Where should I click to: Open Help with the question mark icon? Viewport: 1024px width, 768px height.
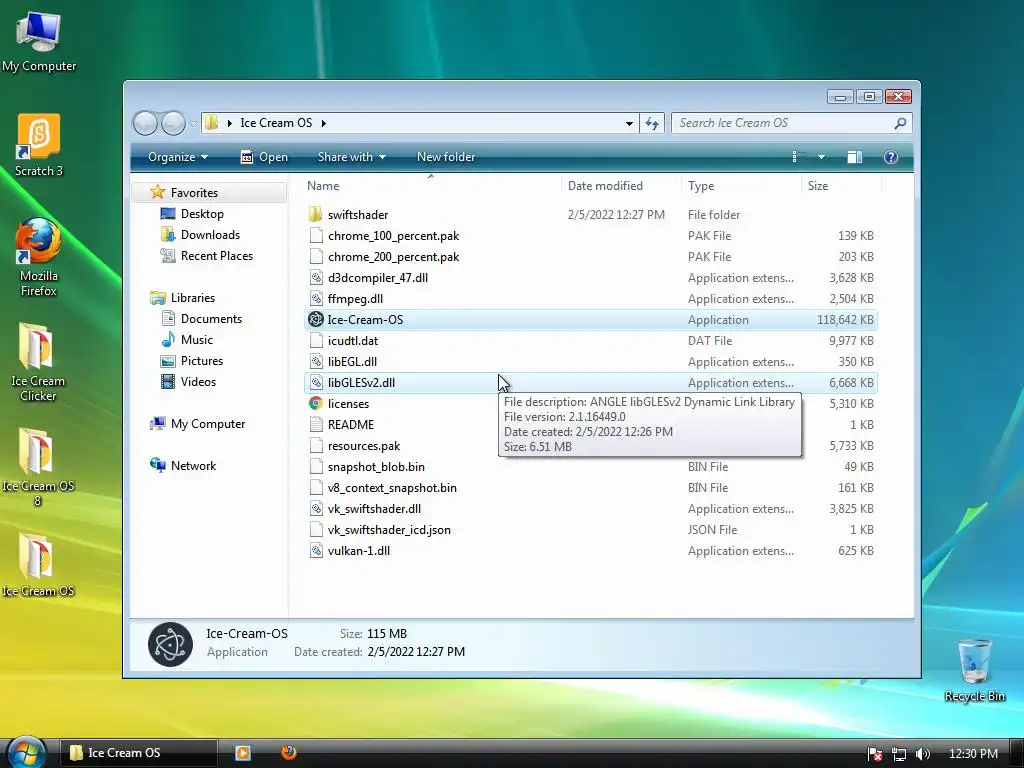891,157
